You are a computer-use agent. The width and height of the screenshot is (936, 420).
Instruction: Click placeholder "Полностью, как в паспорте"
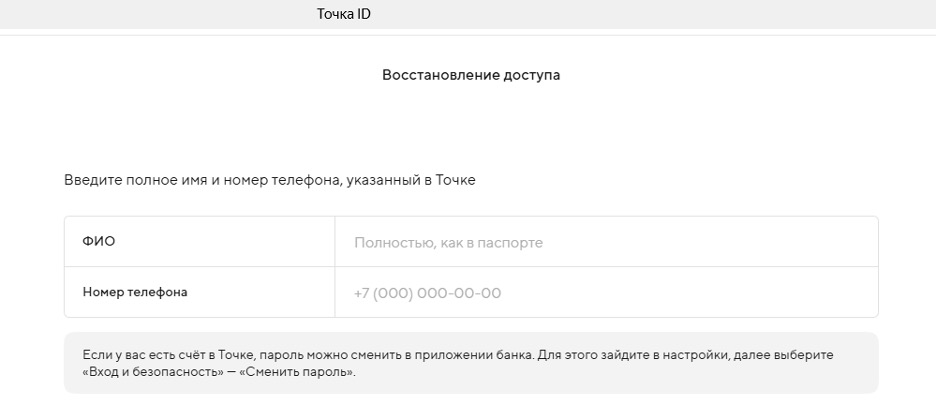[x=448, y=243]
